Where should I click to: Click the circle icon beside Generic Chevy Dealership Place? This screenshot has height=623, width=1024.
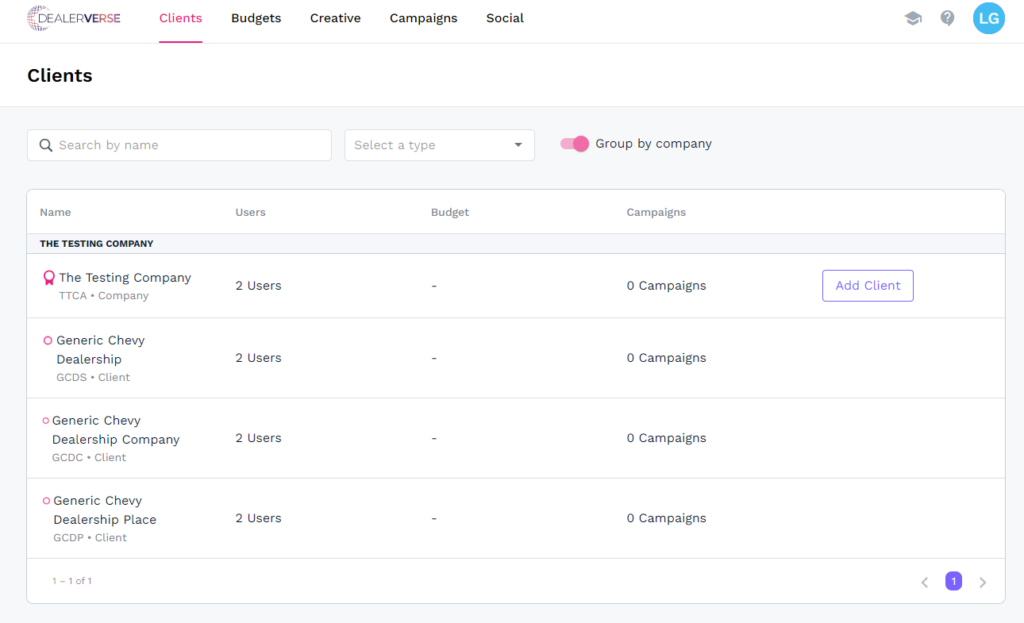pos(46,500)
